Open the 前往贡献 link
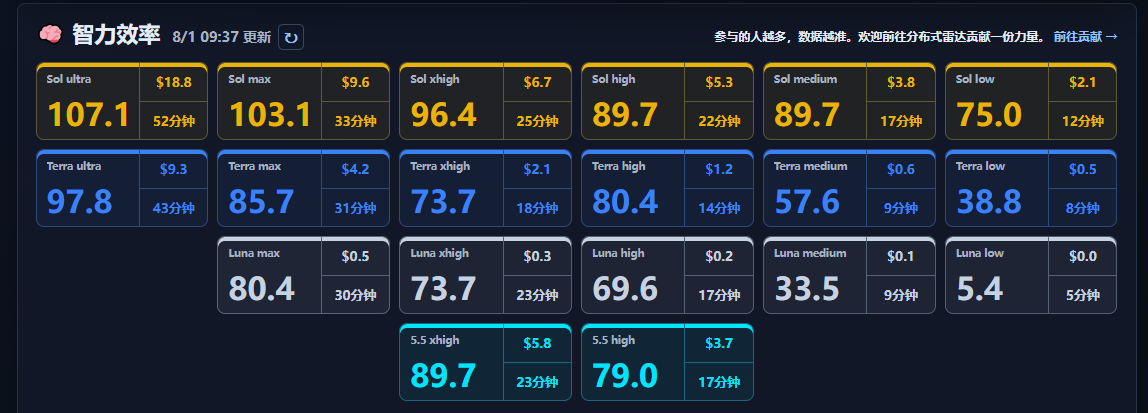The height and width of the screenshot is (413, 1148). click(x=1085, y=37)
